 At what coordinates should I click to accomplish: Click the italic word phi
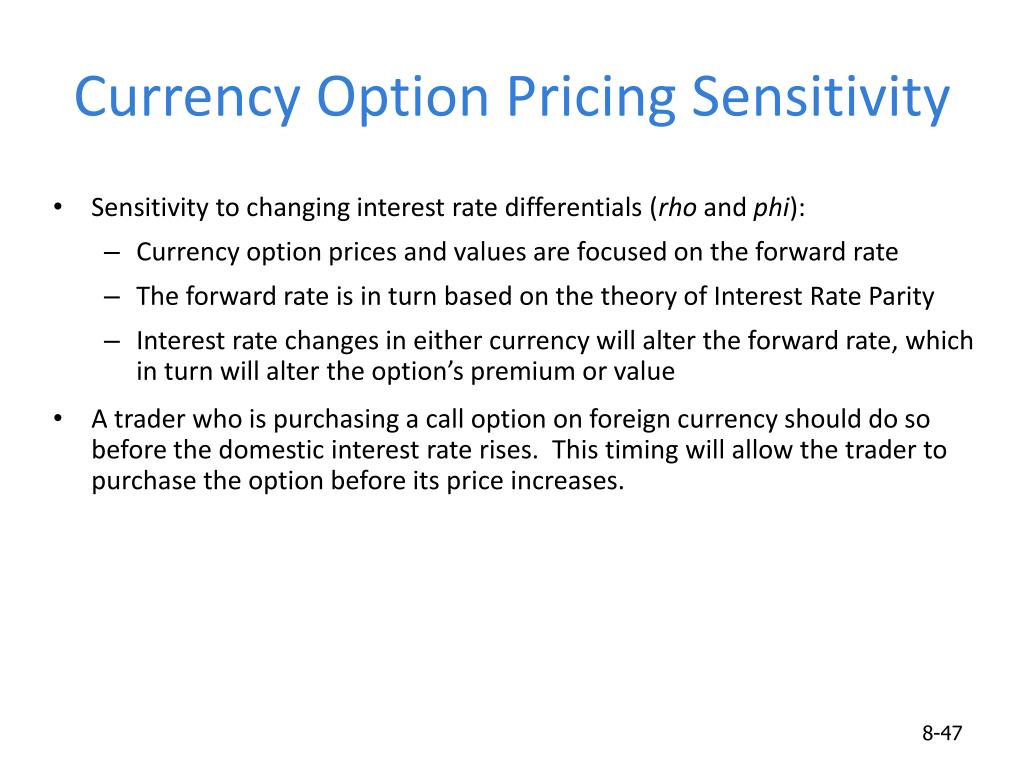pyautogui.click(x=771, y=208)
